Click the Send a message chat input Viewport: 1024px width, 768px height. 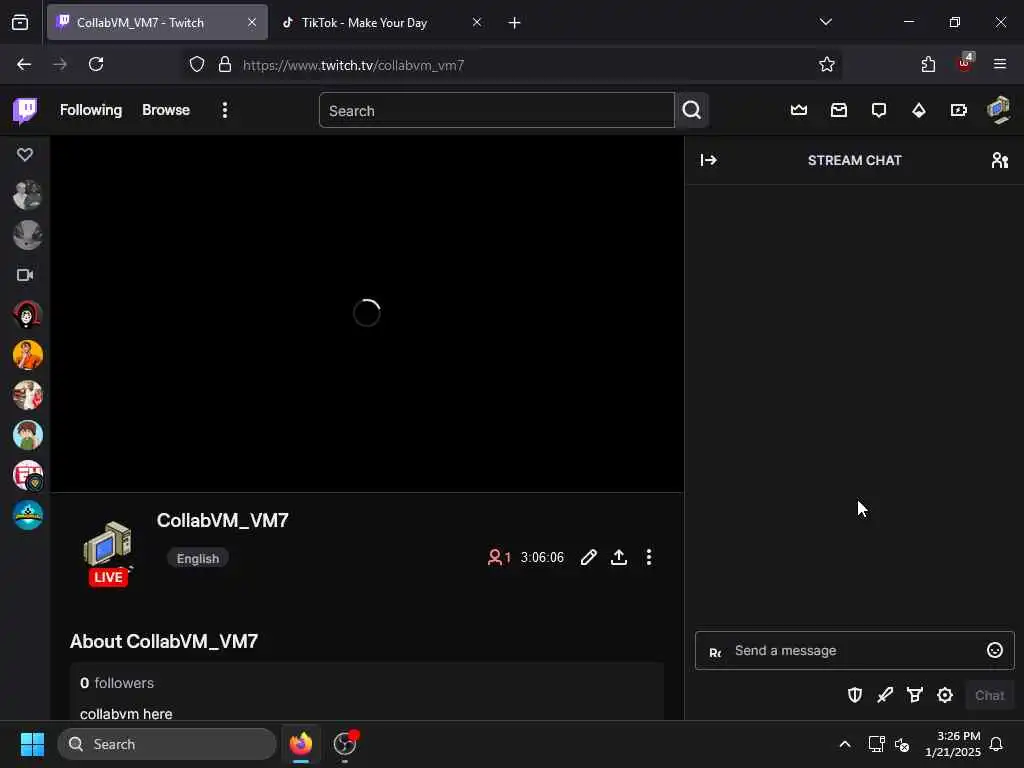point(854,650)
